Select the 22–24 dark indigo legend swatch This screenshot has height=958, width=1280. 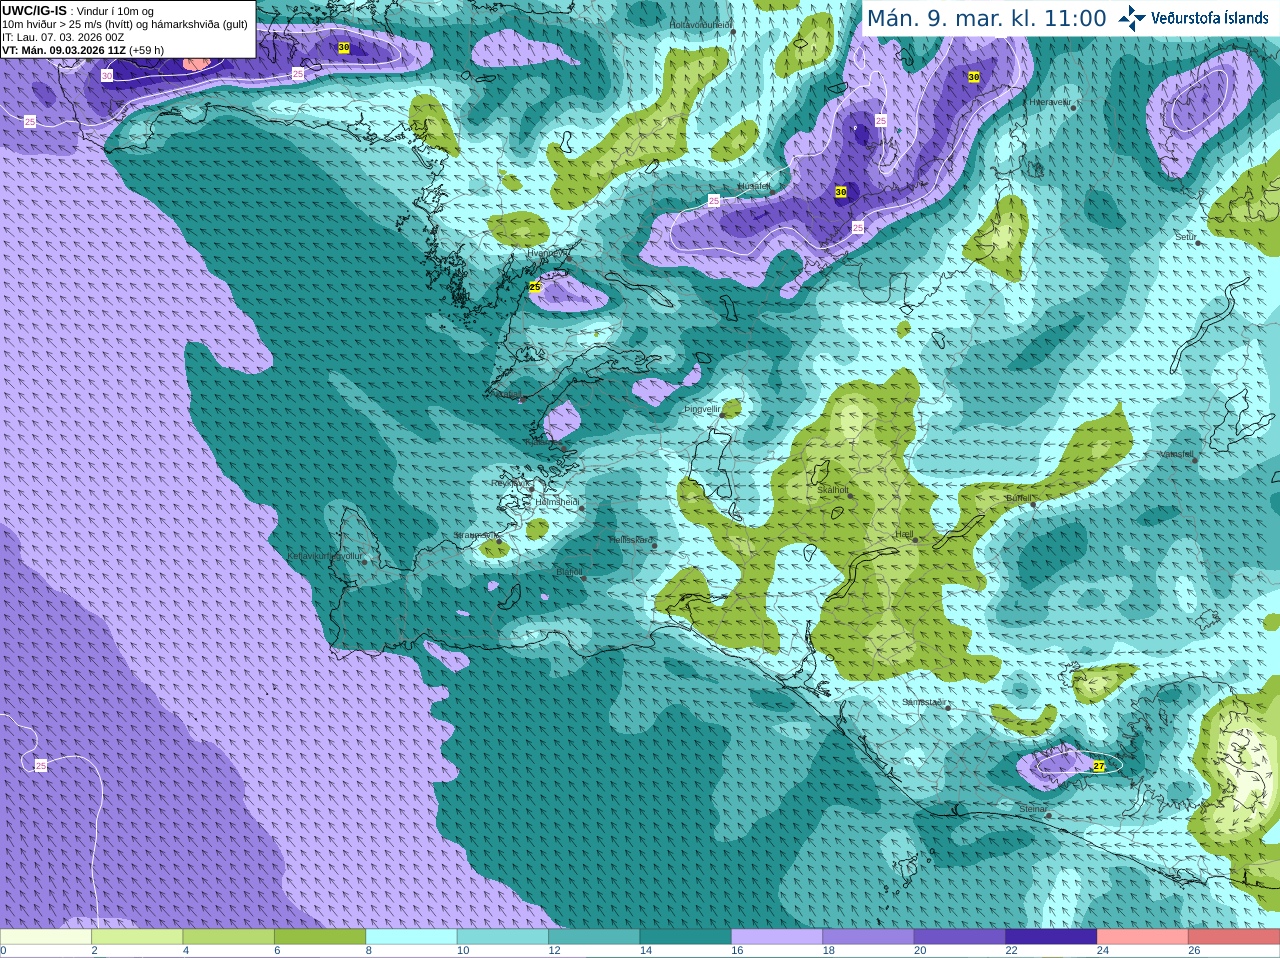point(1050,937)
